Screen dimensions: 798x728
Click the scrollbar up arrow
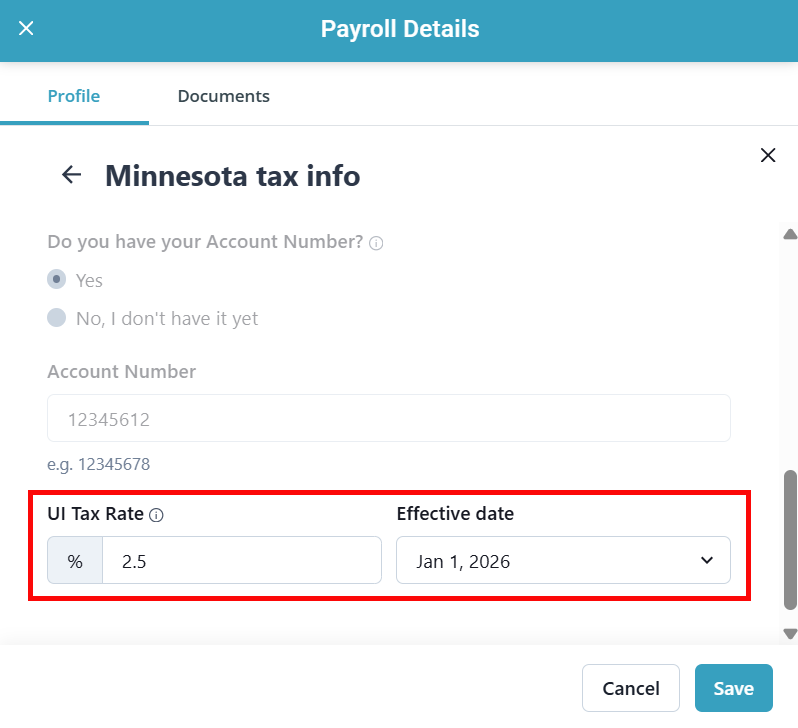pyautogui.click(x=790, y=235)
